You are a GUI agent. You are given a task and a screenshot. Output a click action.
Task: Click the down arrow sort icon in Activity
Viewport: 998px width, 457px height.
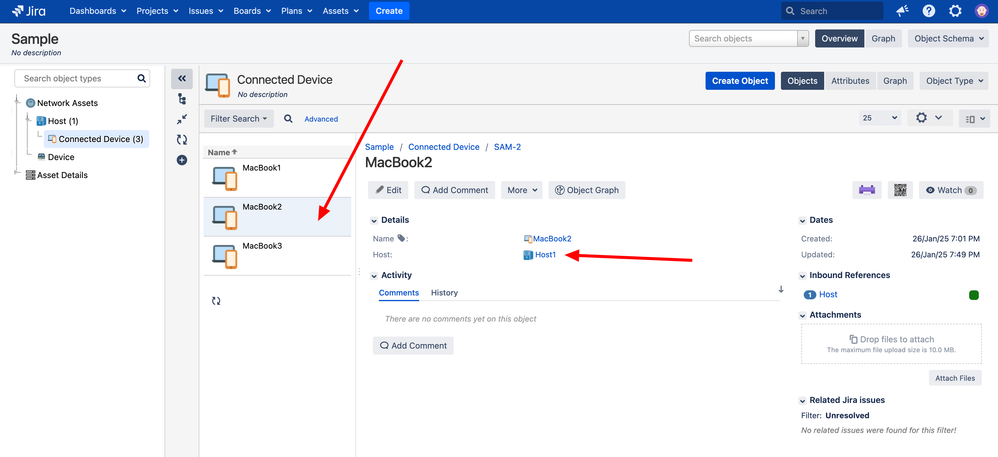coord(781,289)
